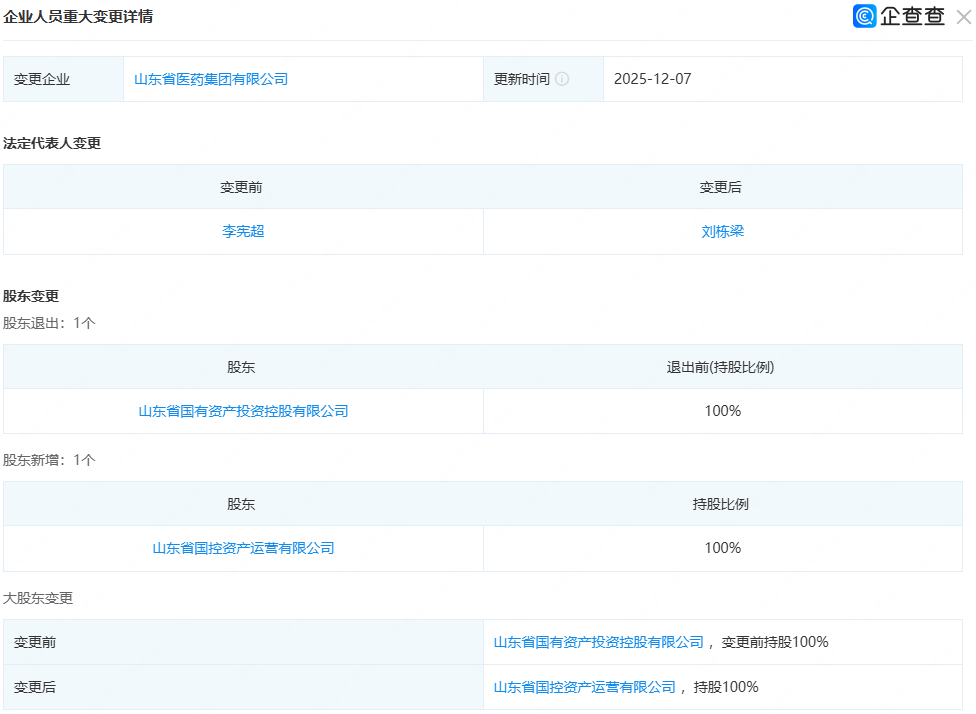This screenshot has height=714, width=976.
Task: Click the 变更企业 field label
Action: (42, 79)
